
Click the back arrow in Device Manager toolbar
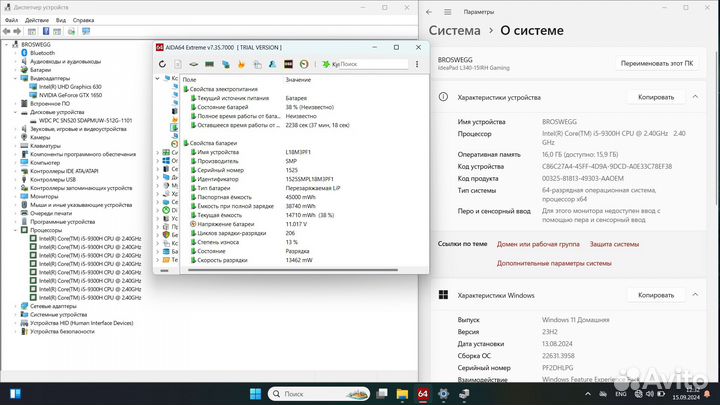pos(8,32)
